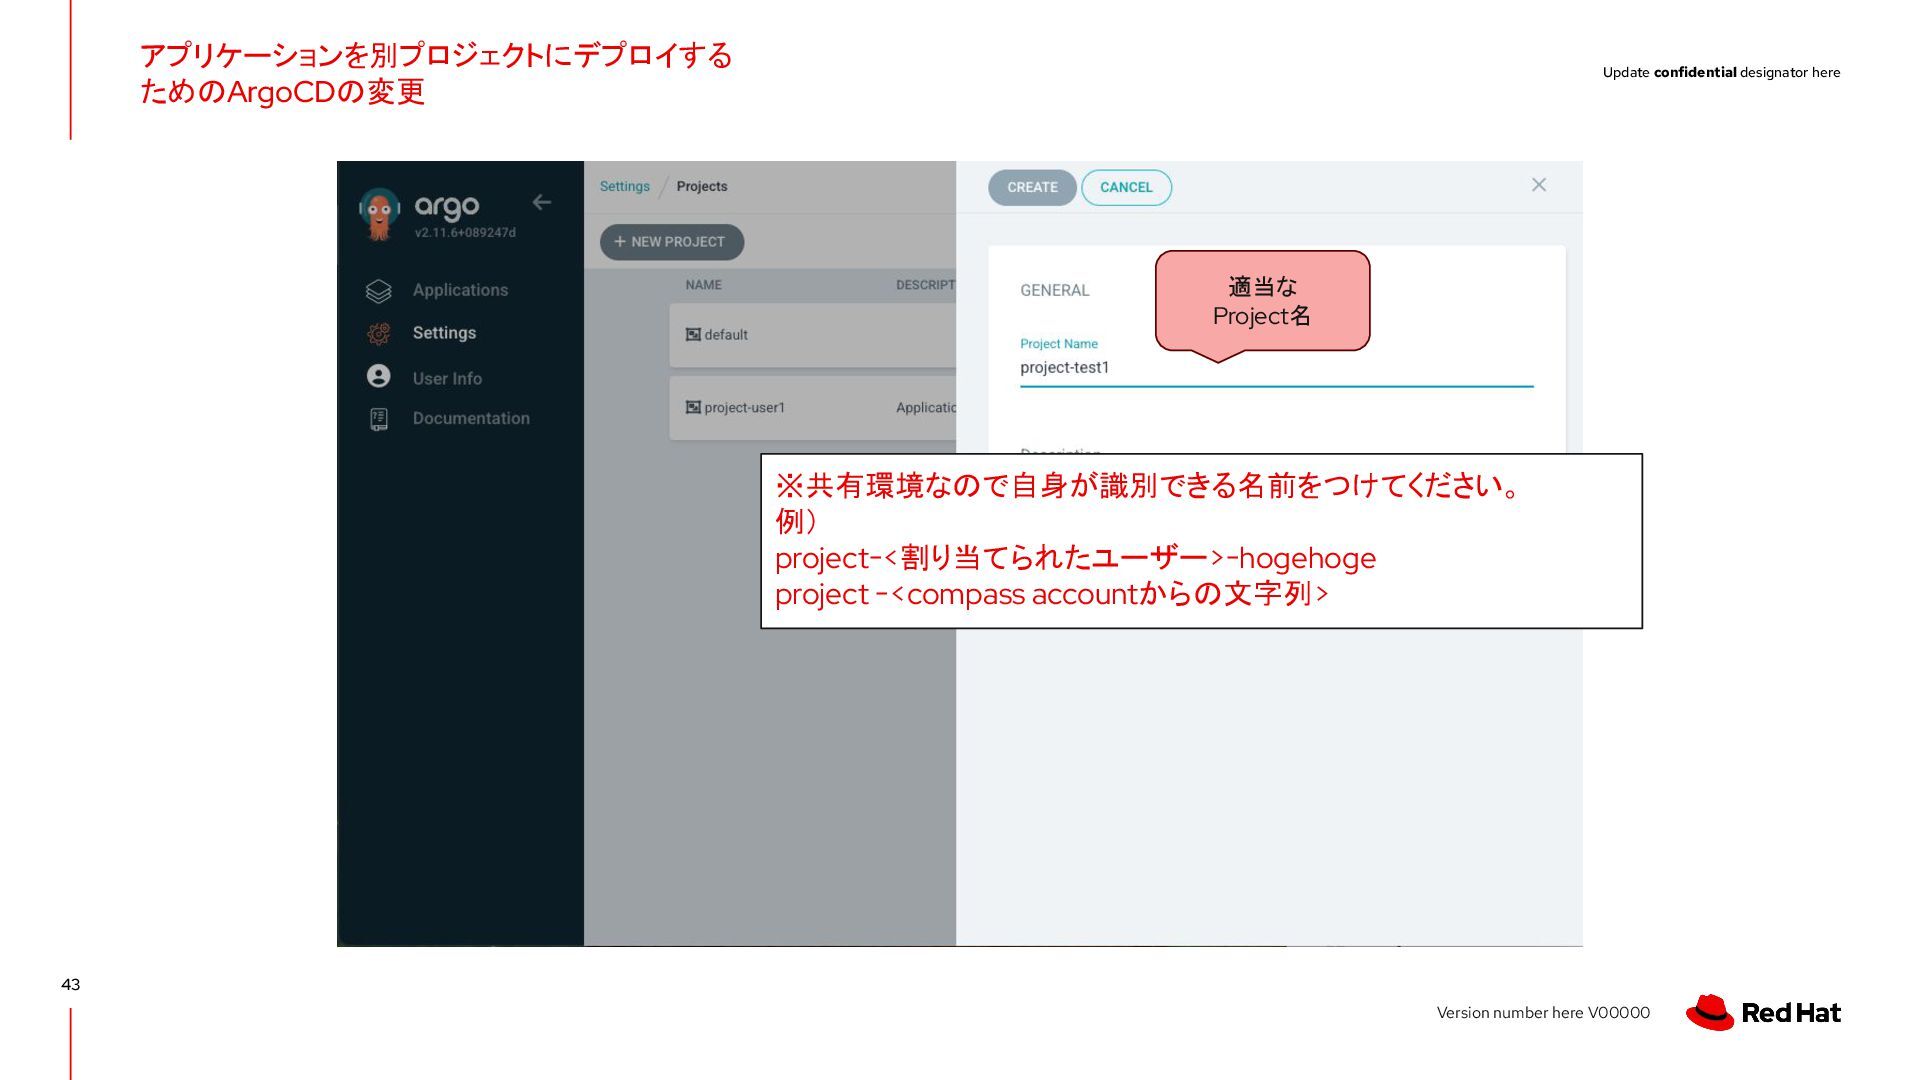Click the GENERAL section heading

tap(1055, 290)
